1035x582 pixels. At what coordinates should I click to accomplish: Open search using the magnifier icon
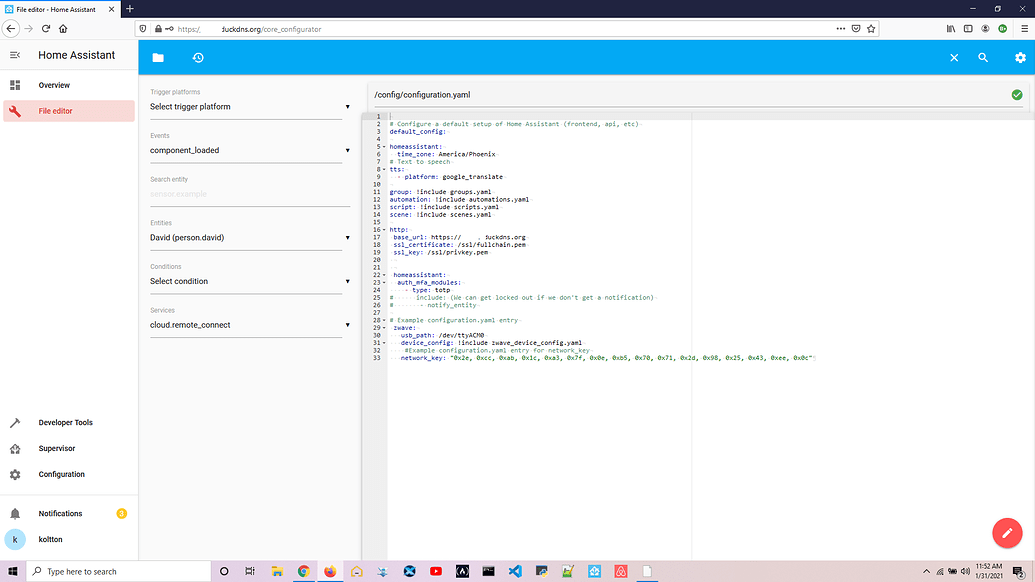[983, 57]
